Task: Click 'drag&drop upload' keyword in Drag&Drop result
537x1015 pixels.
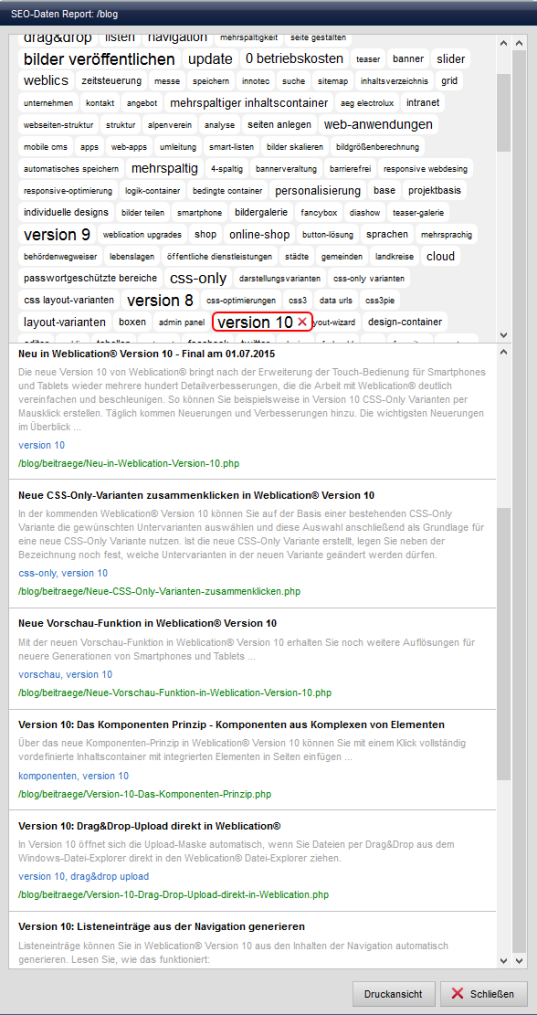Action: point(109,876)
